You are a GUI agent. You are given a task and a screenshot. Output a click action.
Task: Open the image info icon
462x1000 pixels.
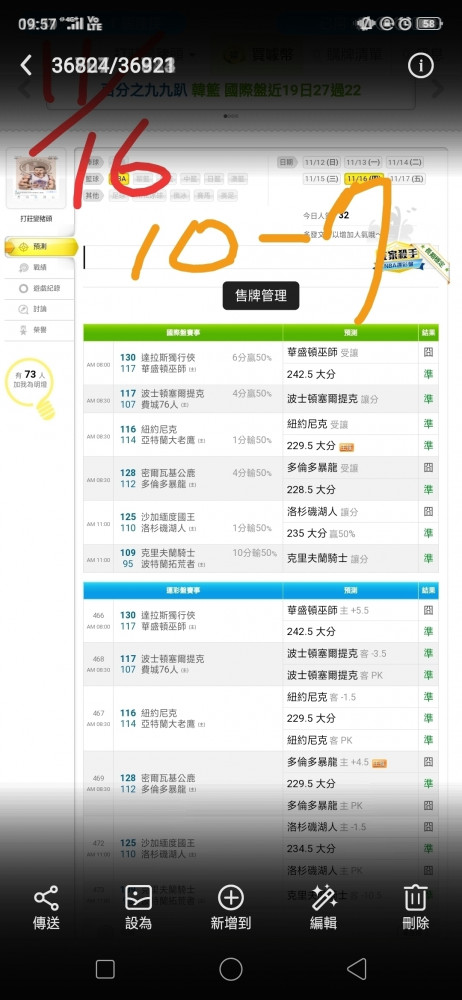pos(420,66)
